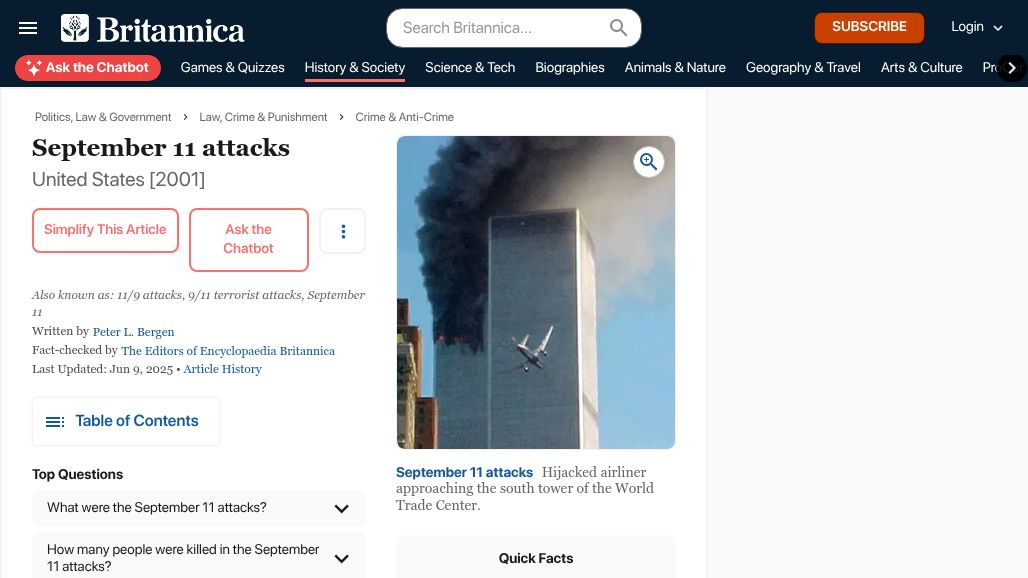Click the search magnifier icon
Viewport: 1028px width, 578px height.
pyautogui.click(x=618, y=28)
